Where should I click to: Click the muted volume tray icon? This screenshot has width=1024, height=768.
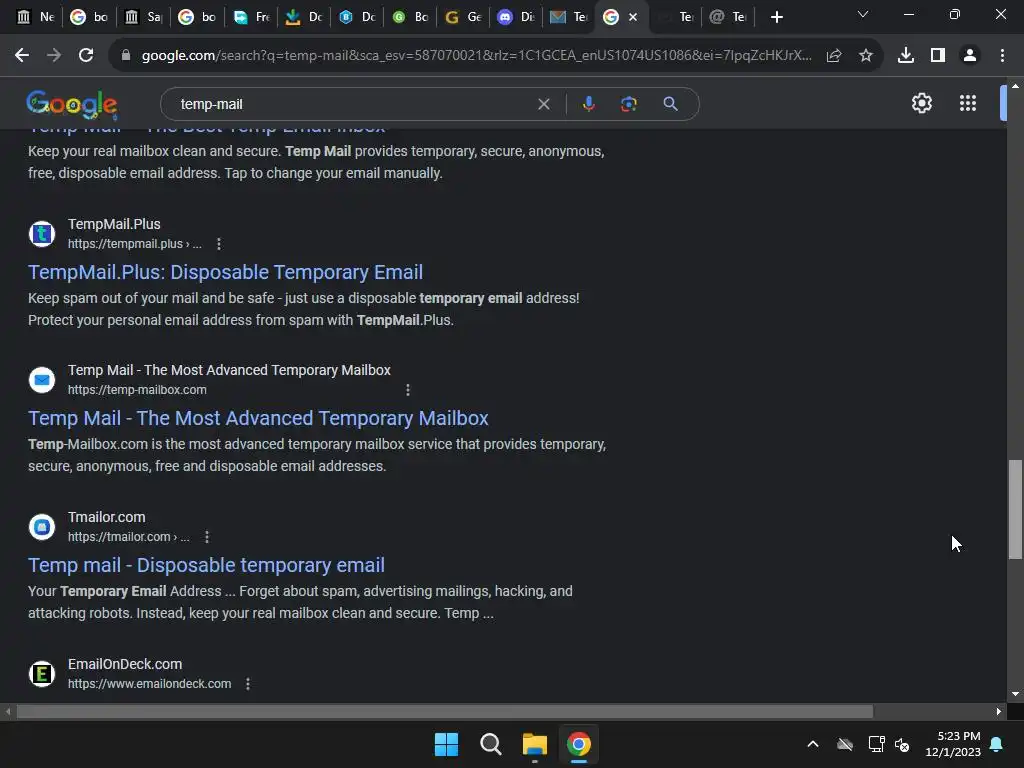click(x=903, y=744)
